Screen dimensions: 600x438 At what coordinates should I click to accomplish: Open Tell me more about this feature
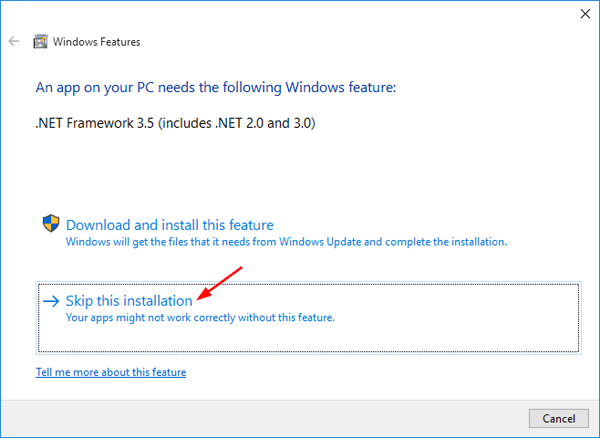(111, 372)
